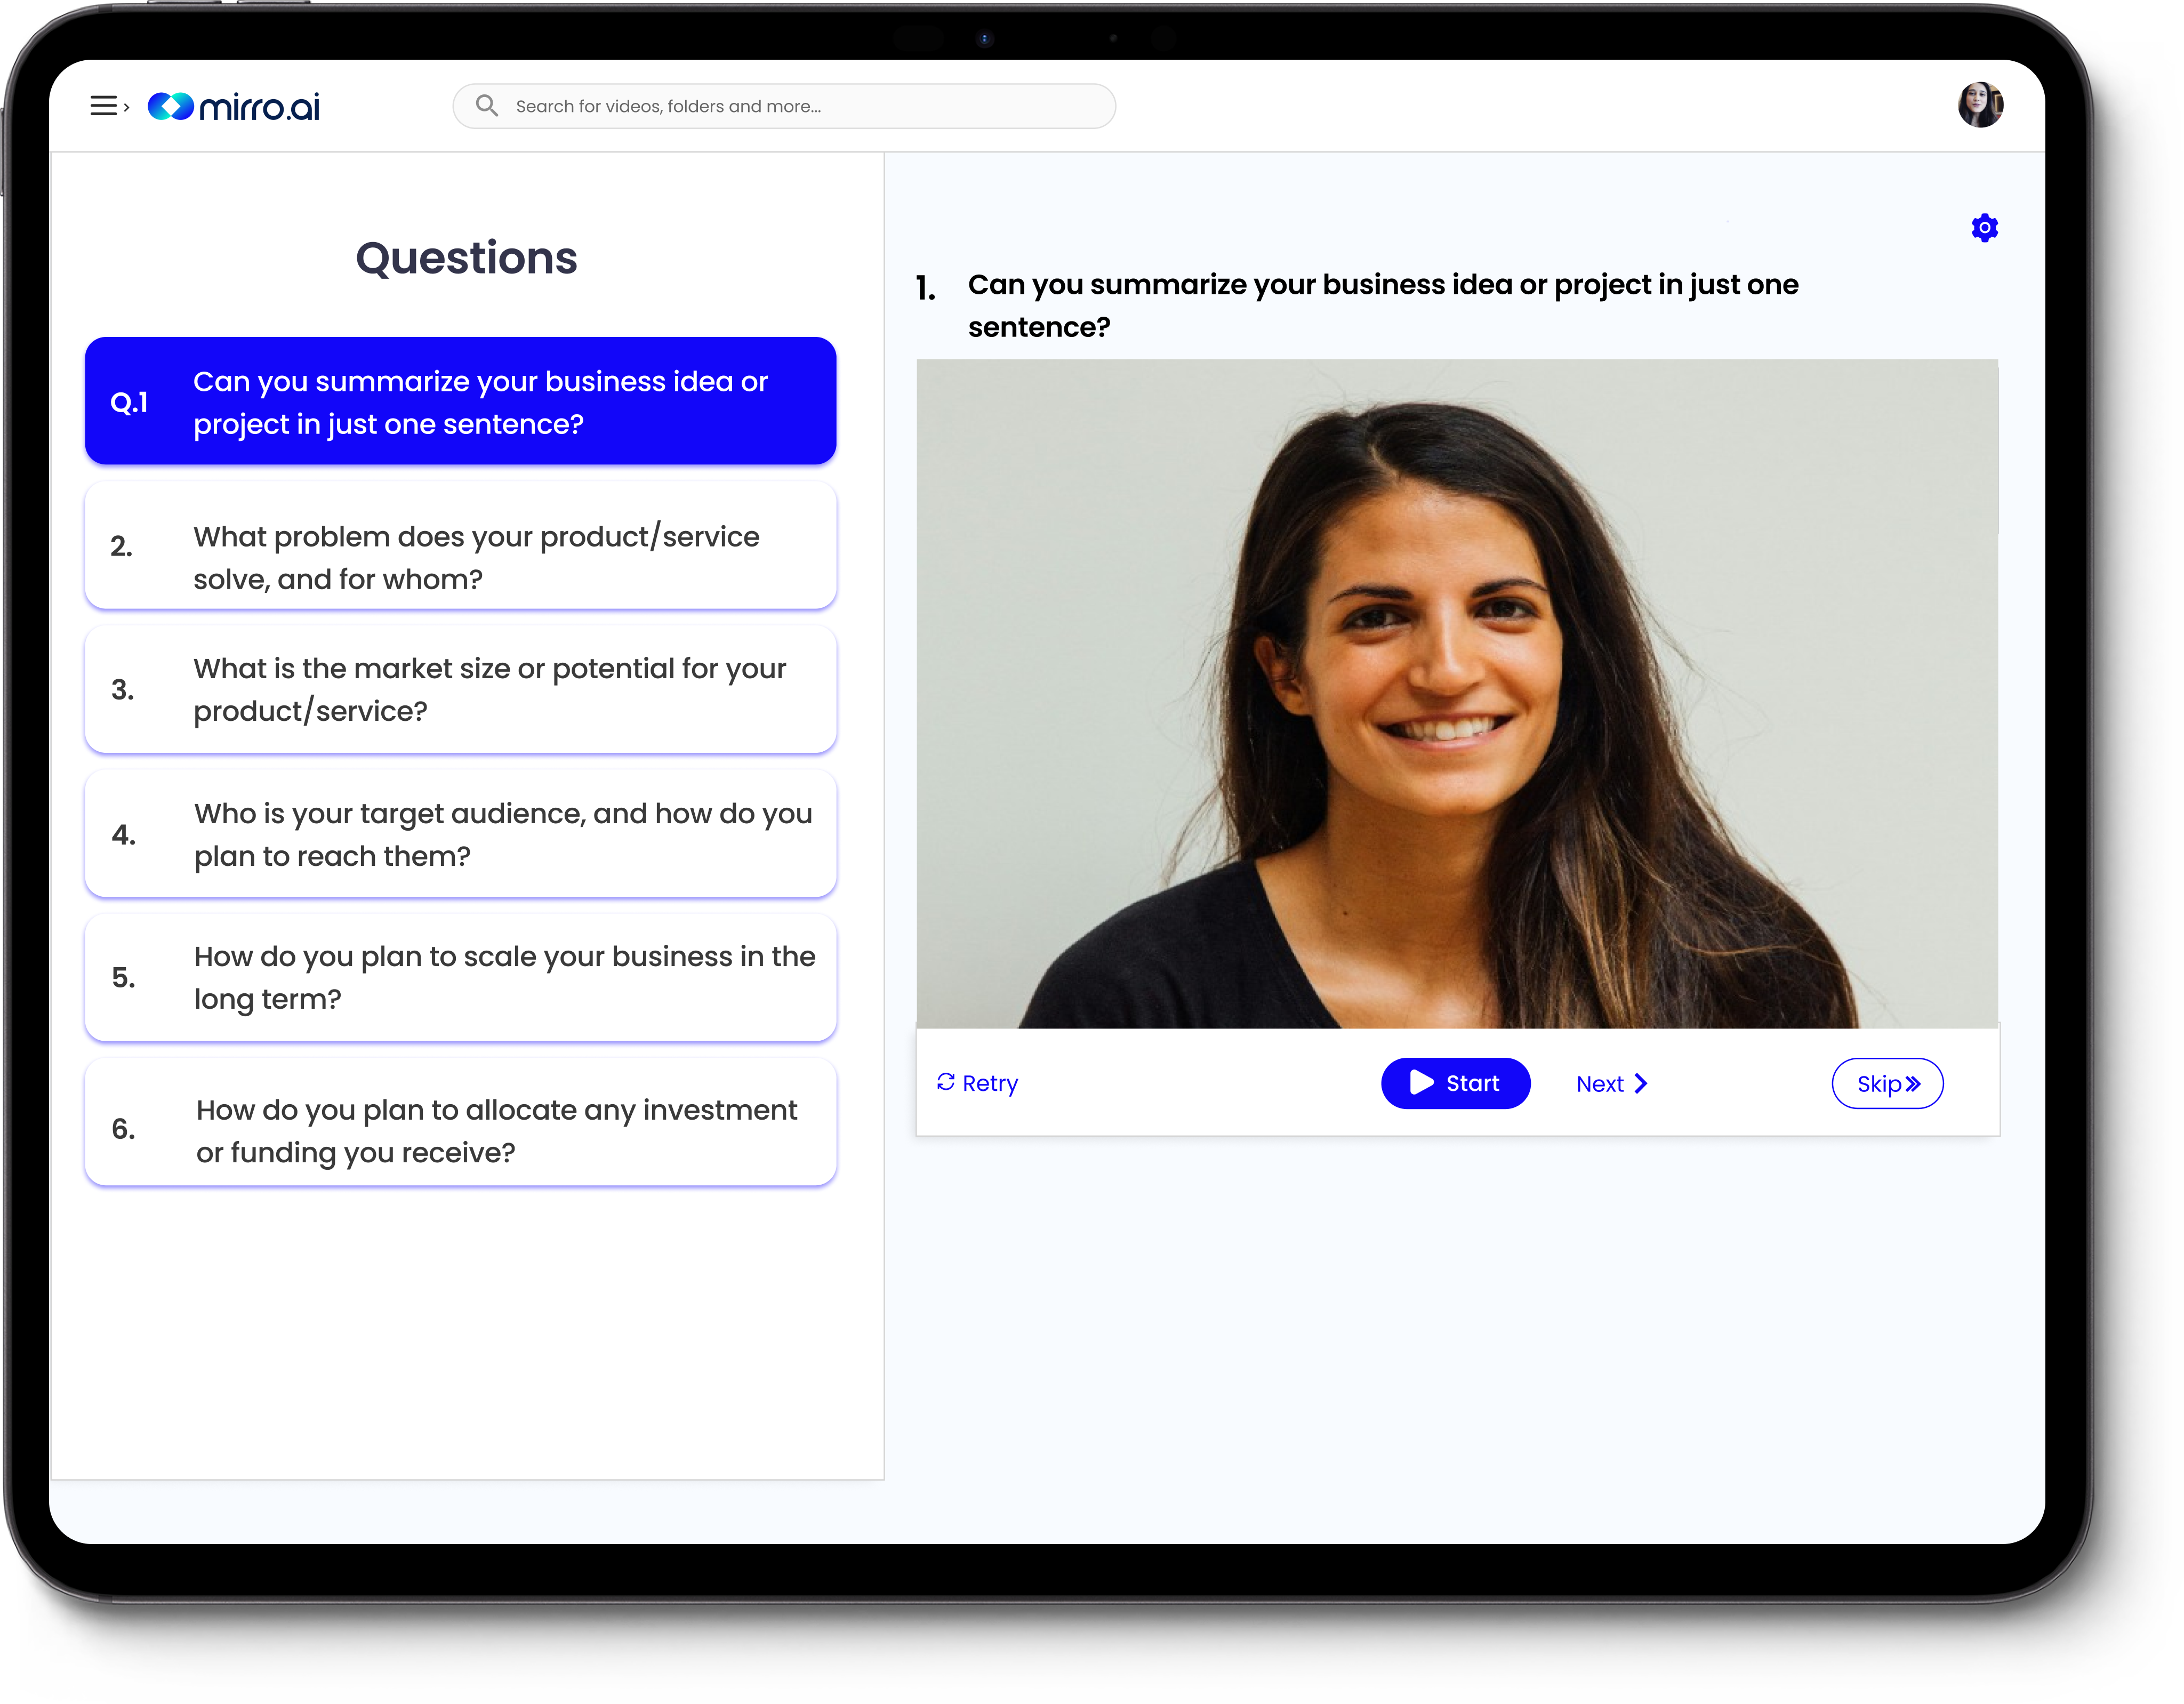Click the Start recording button
Screen dimensions: 2184x1704
pos(1454,1082)
